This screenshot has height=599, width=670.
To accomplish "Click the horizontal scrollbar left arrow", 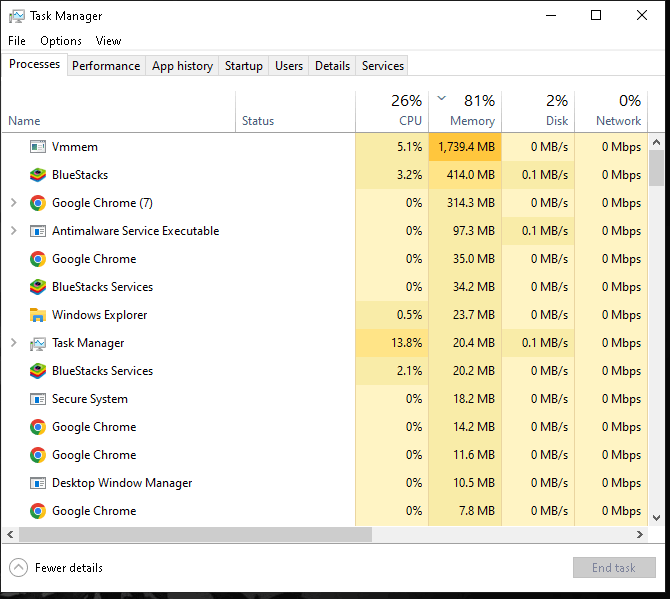I will tap(10, 534).
